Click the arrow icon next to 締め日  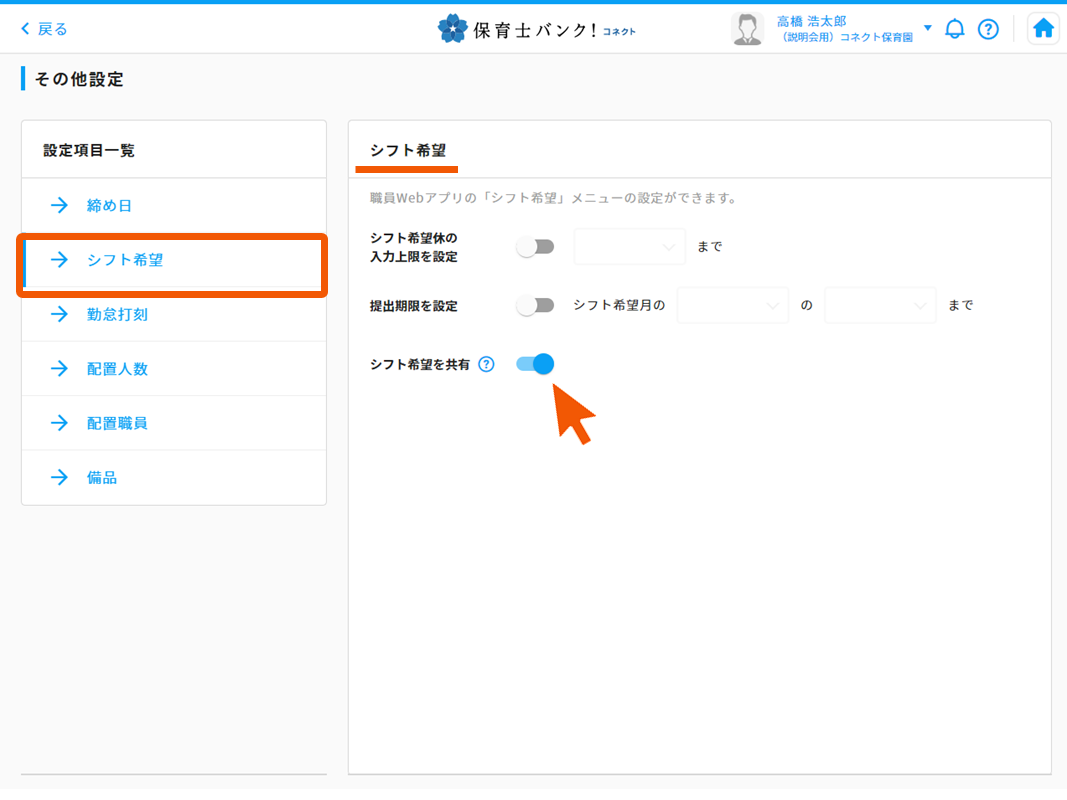pyautogui.click(x=59, y=206)
